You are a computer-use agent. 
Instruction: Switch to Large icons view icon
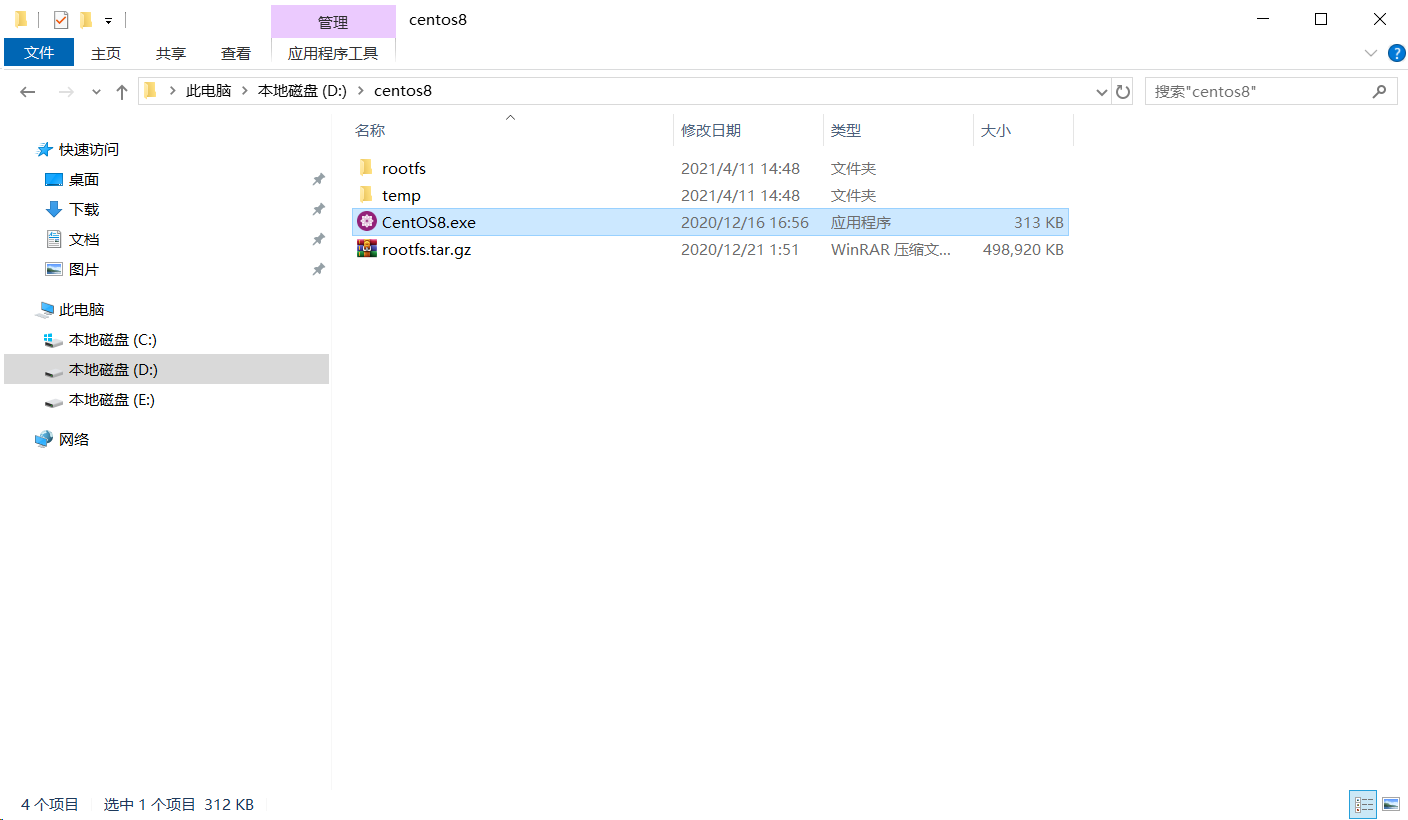[x=1390, y=804]
